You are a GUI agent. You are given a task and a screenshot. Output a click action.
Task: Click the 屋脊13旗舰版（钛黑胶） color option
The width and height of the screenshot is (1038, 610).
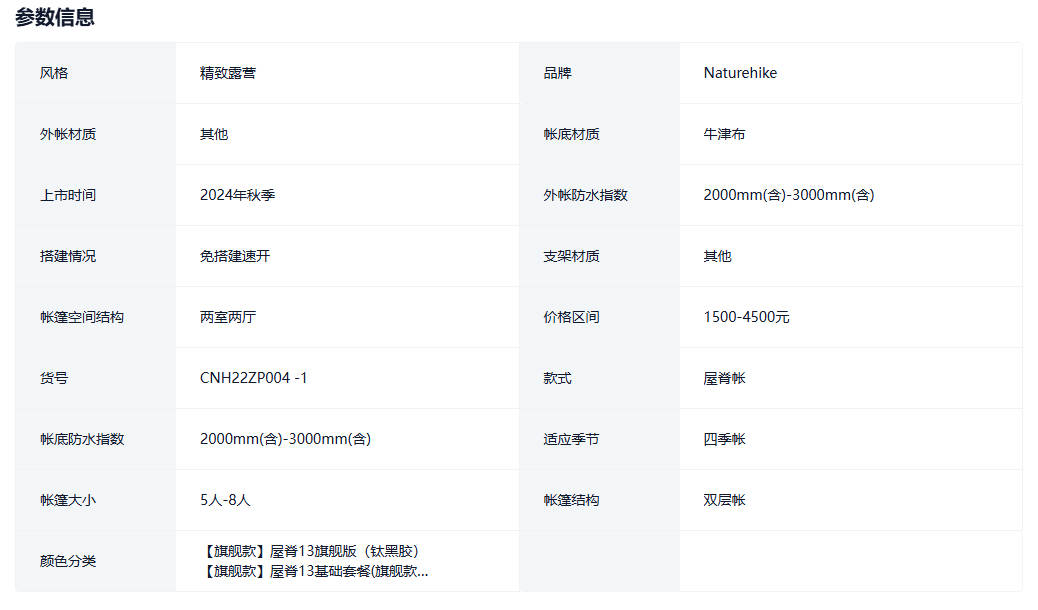coord(312,551)
